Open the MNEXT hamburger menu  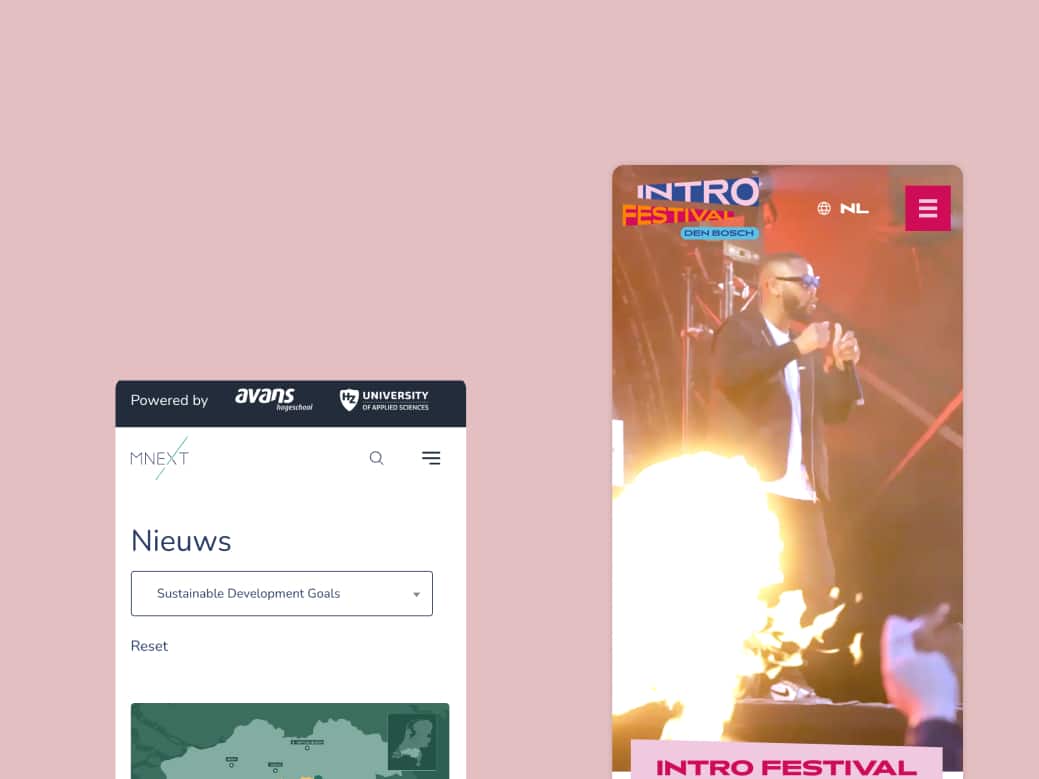pyautogui.click(x=431, y=458)
